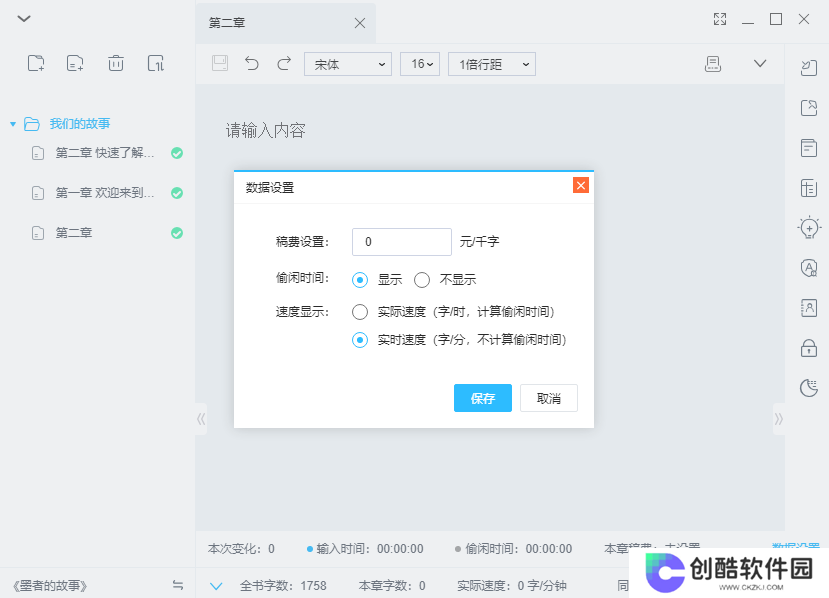This screenshot has width=829, height=598.
Task: Collapse the right sidebar with the double-right arrow
Action: [779, 419]
